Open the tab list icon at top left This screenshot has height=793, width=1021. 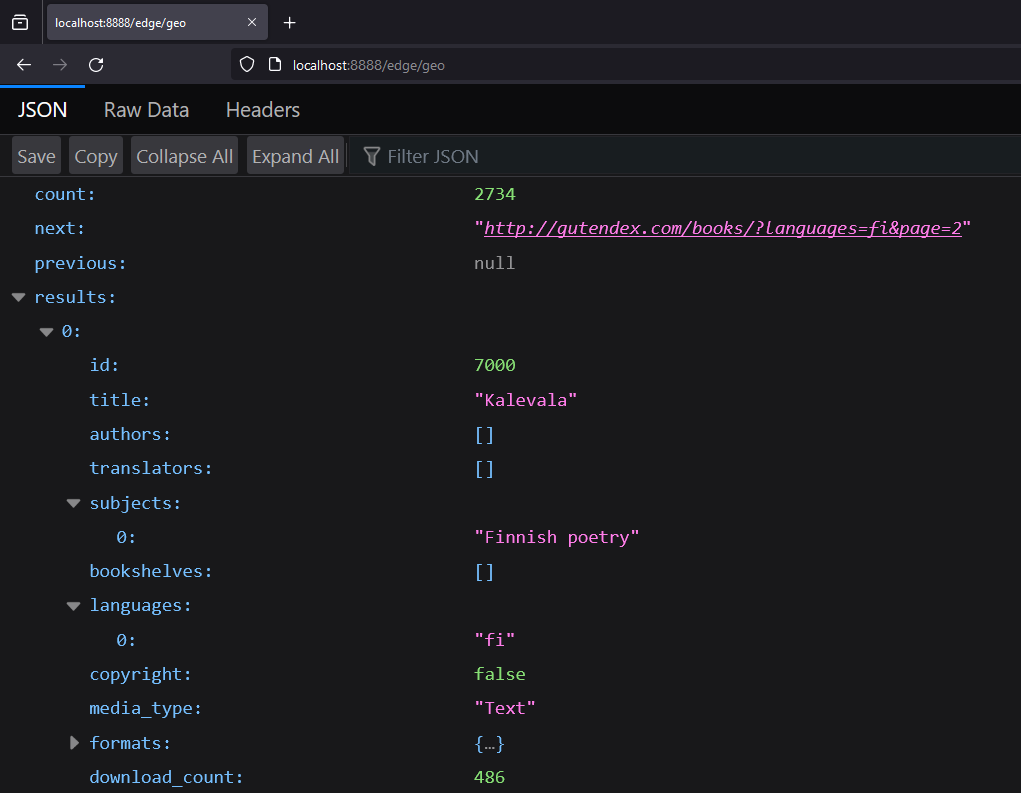click(20, 23)
